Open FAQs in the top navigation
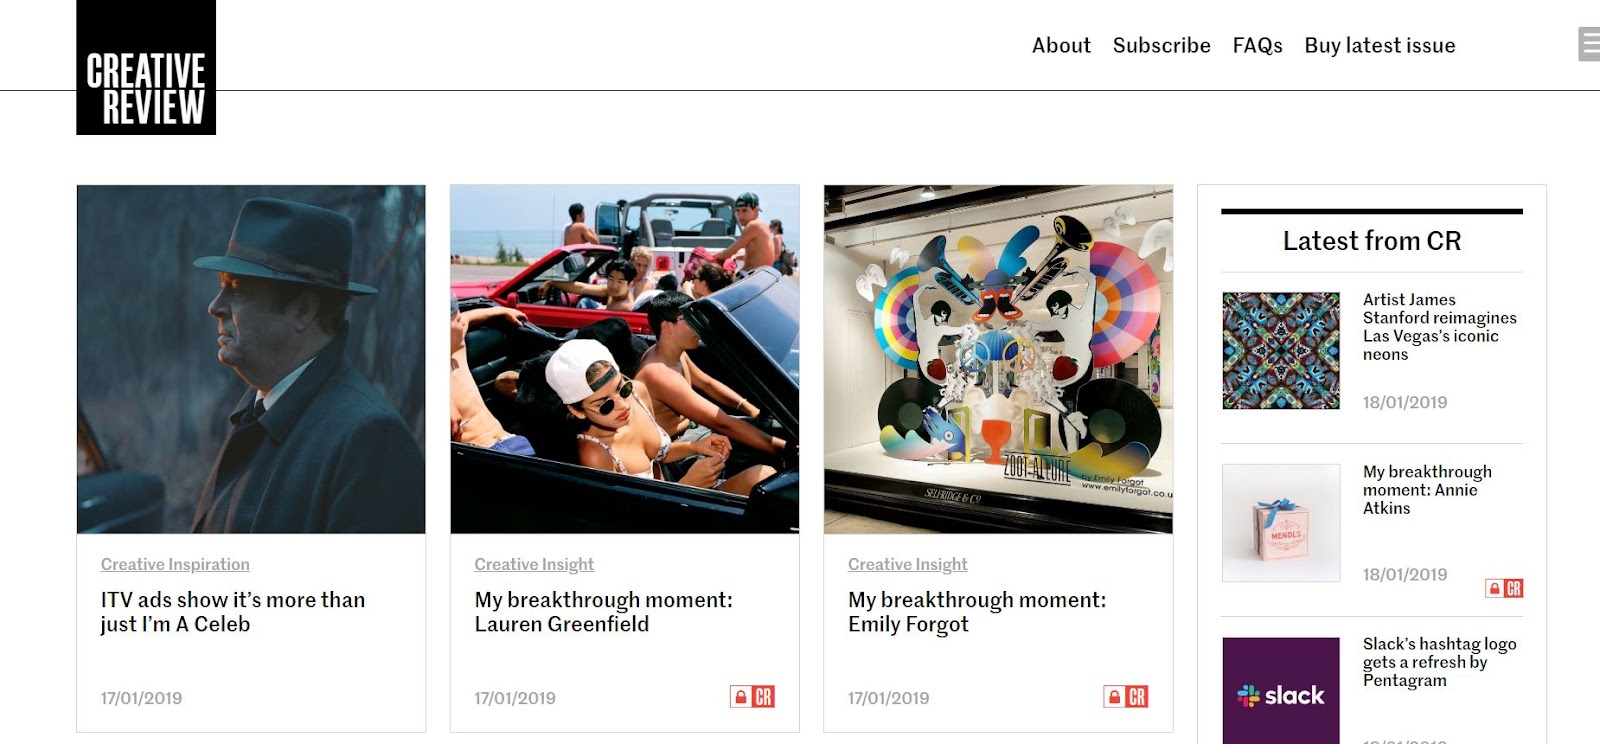1600x744 pixels. (1257, 46)
